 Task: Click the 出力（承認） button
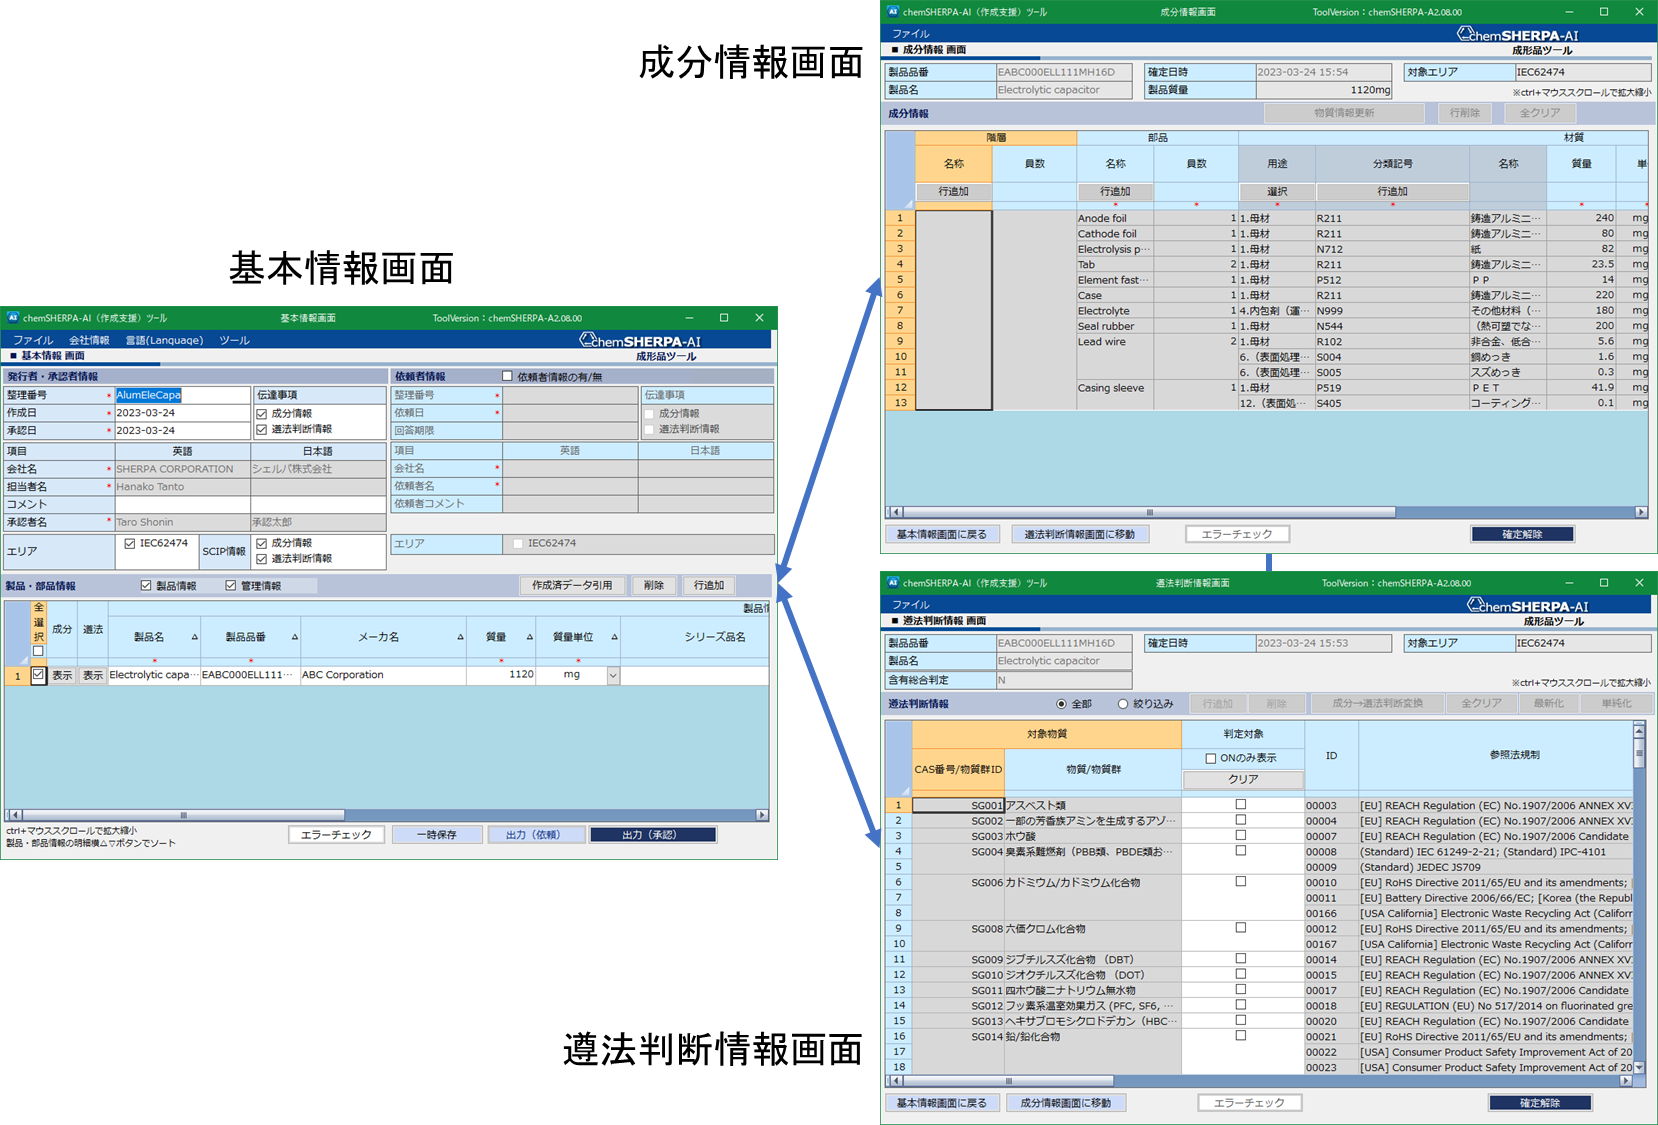pos(653,835)
